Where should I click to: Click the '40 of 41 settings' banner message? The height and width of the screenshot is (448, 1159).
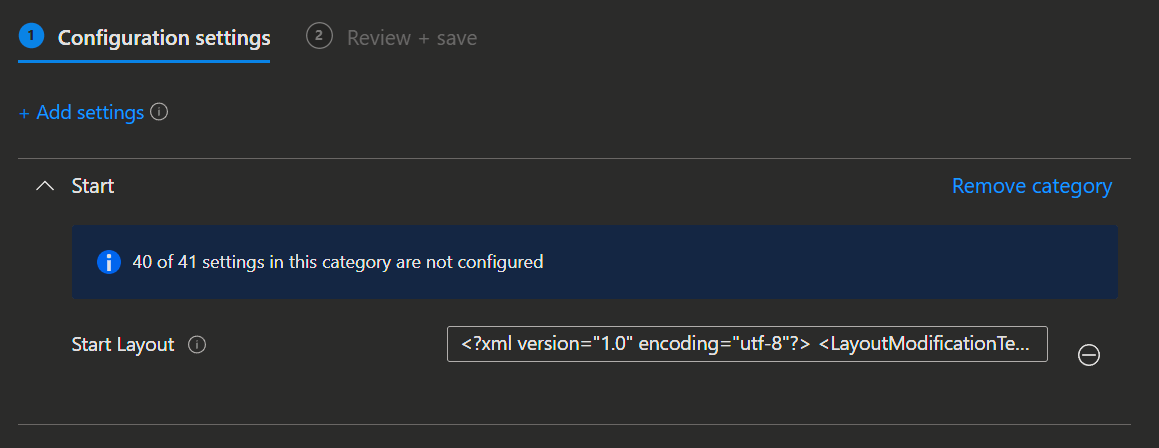(337, 262)
